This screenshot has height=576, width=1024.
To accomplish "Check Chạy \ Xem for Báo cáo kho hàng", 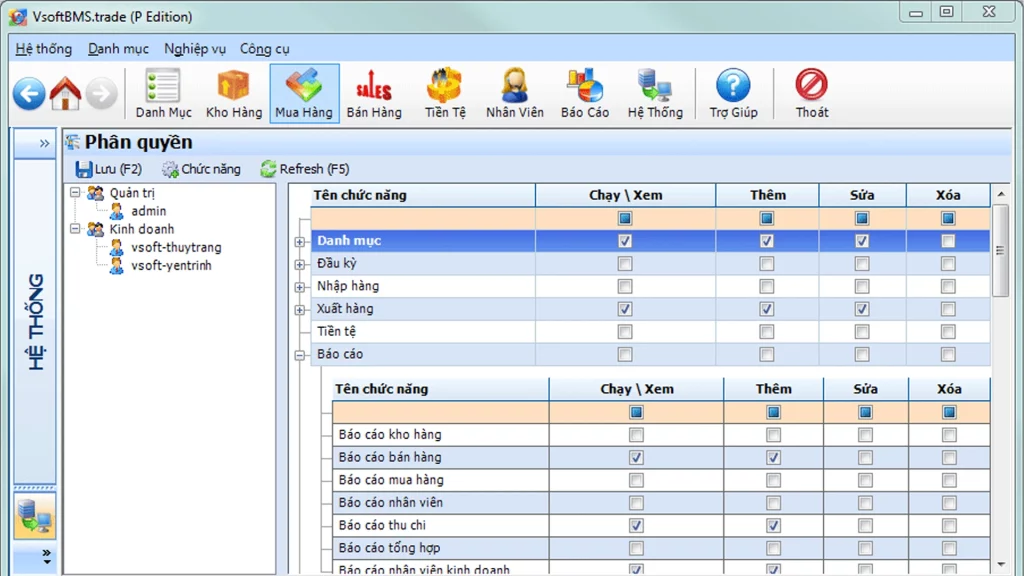I will (x=636, y=435).
